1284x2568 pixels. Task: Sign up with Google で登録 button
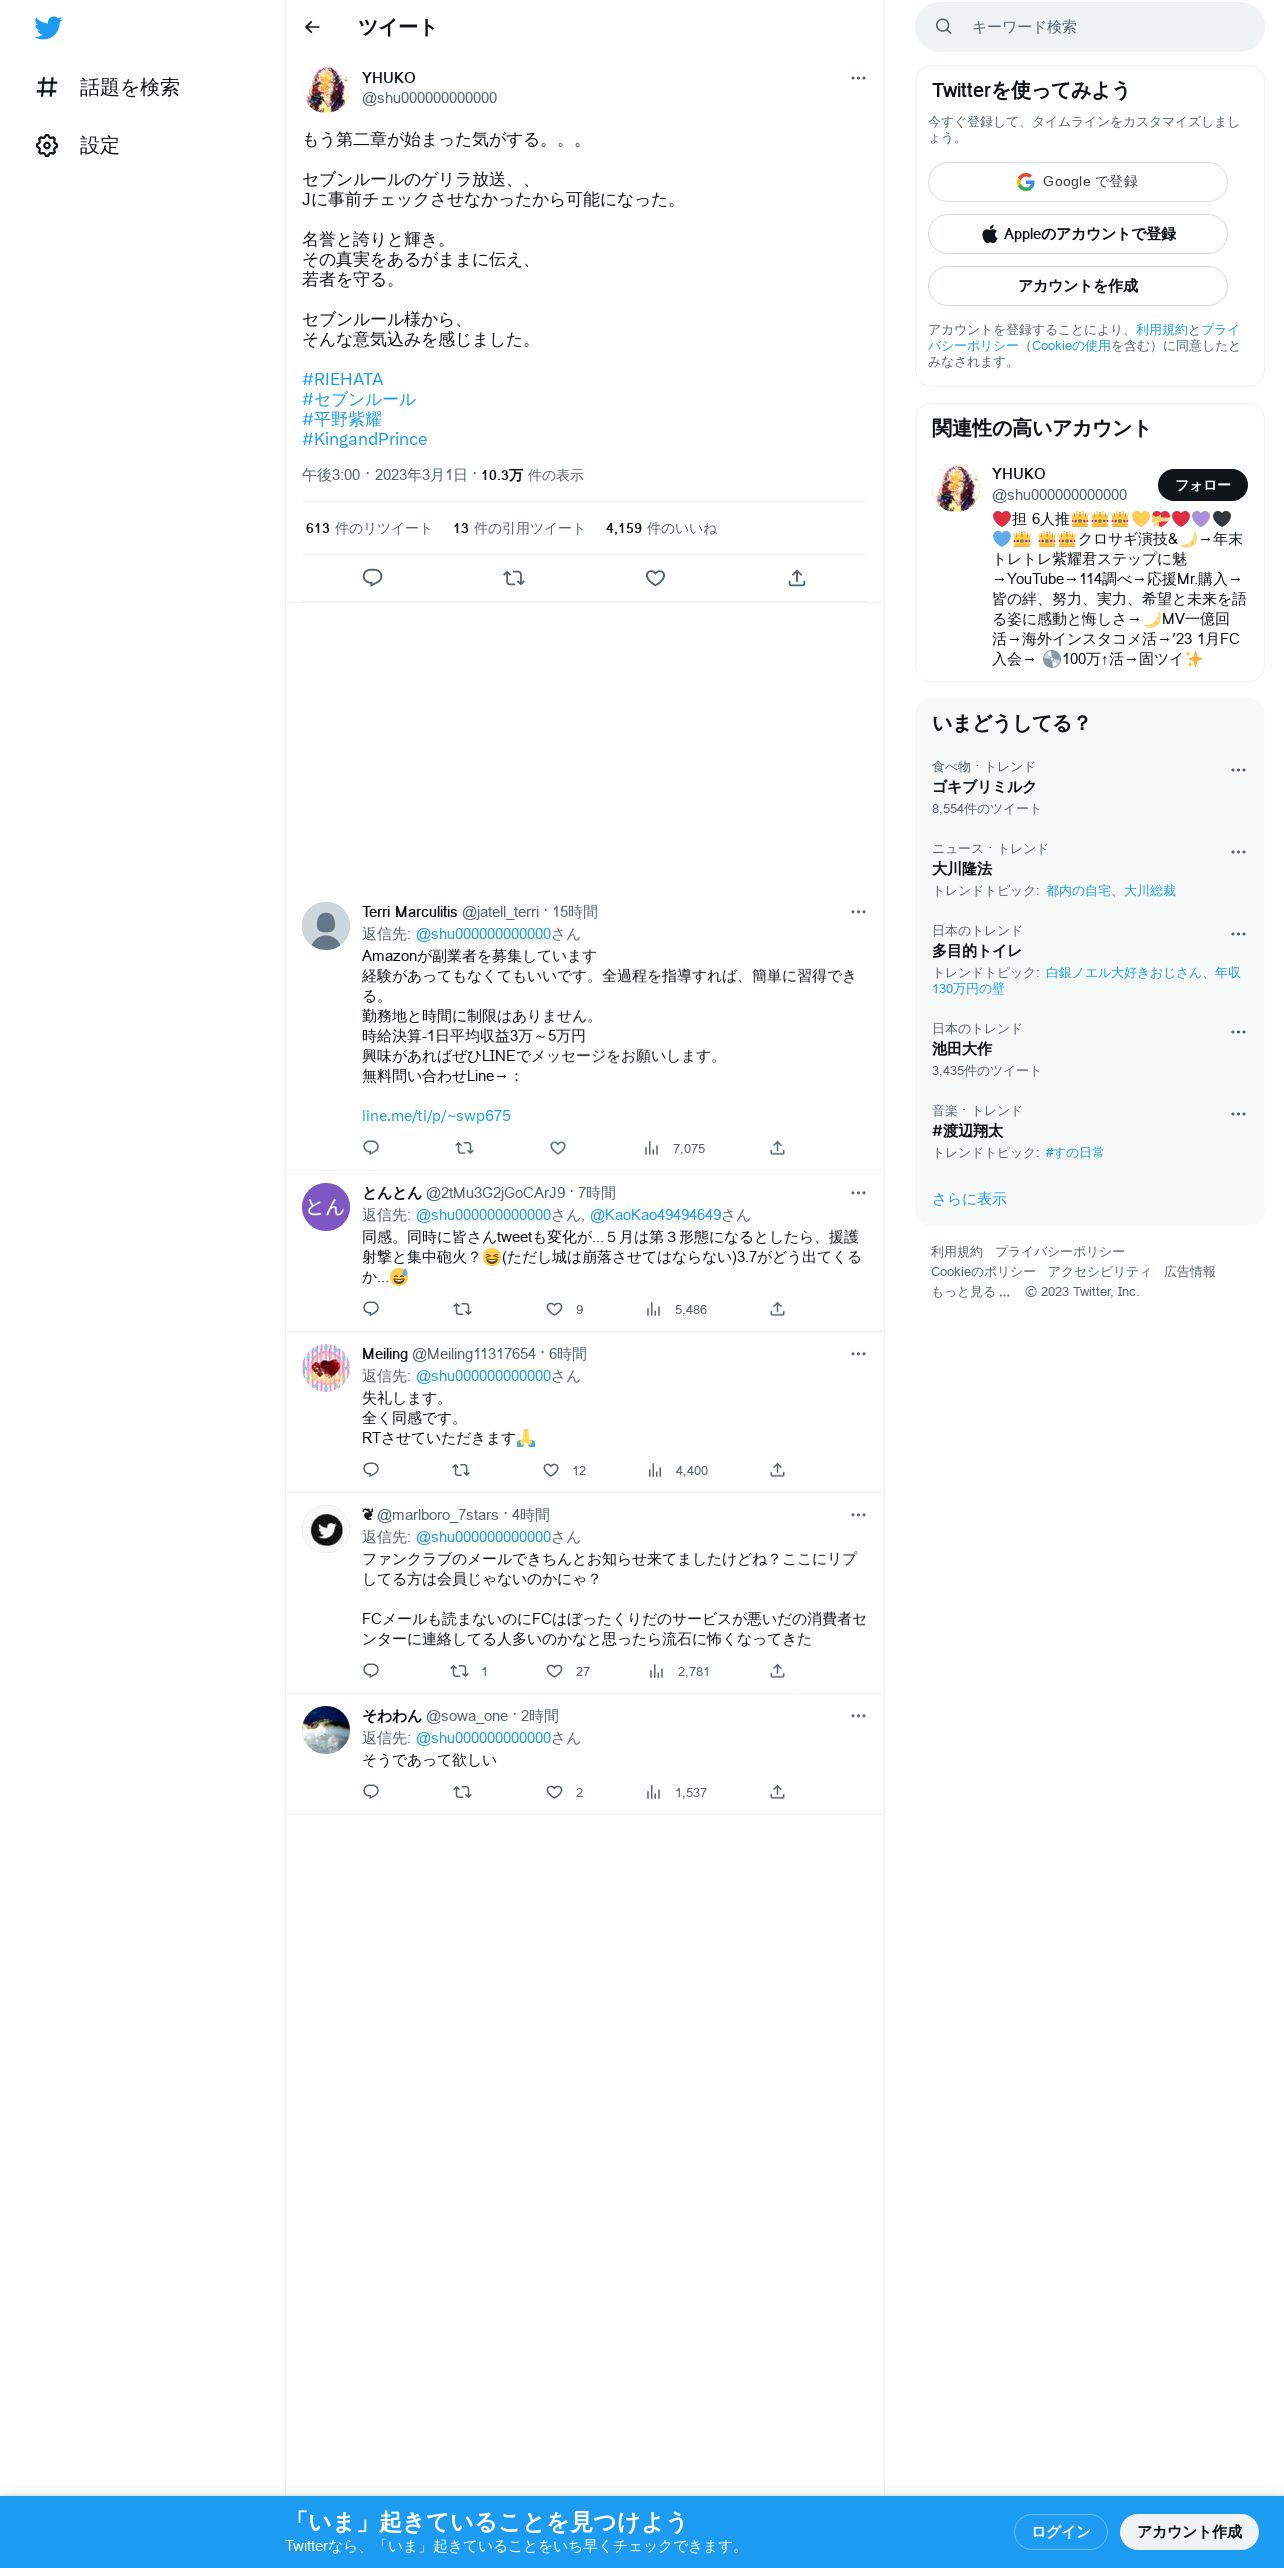[1078, 182]
